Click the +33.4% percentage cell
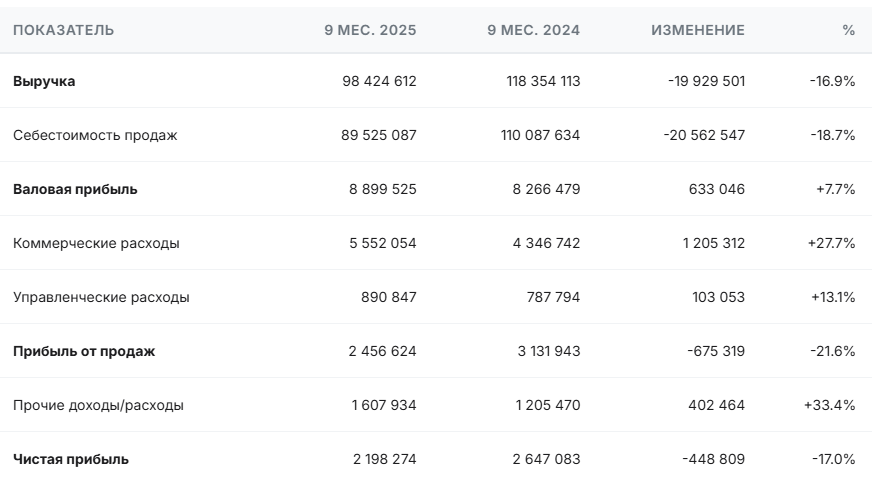Viewport: 876px width, 487px height. (x=830, y=405)
